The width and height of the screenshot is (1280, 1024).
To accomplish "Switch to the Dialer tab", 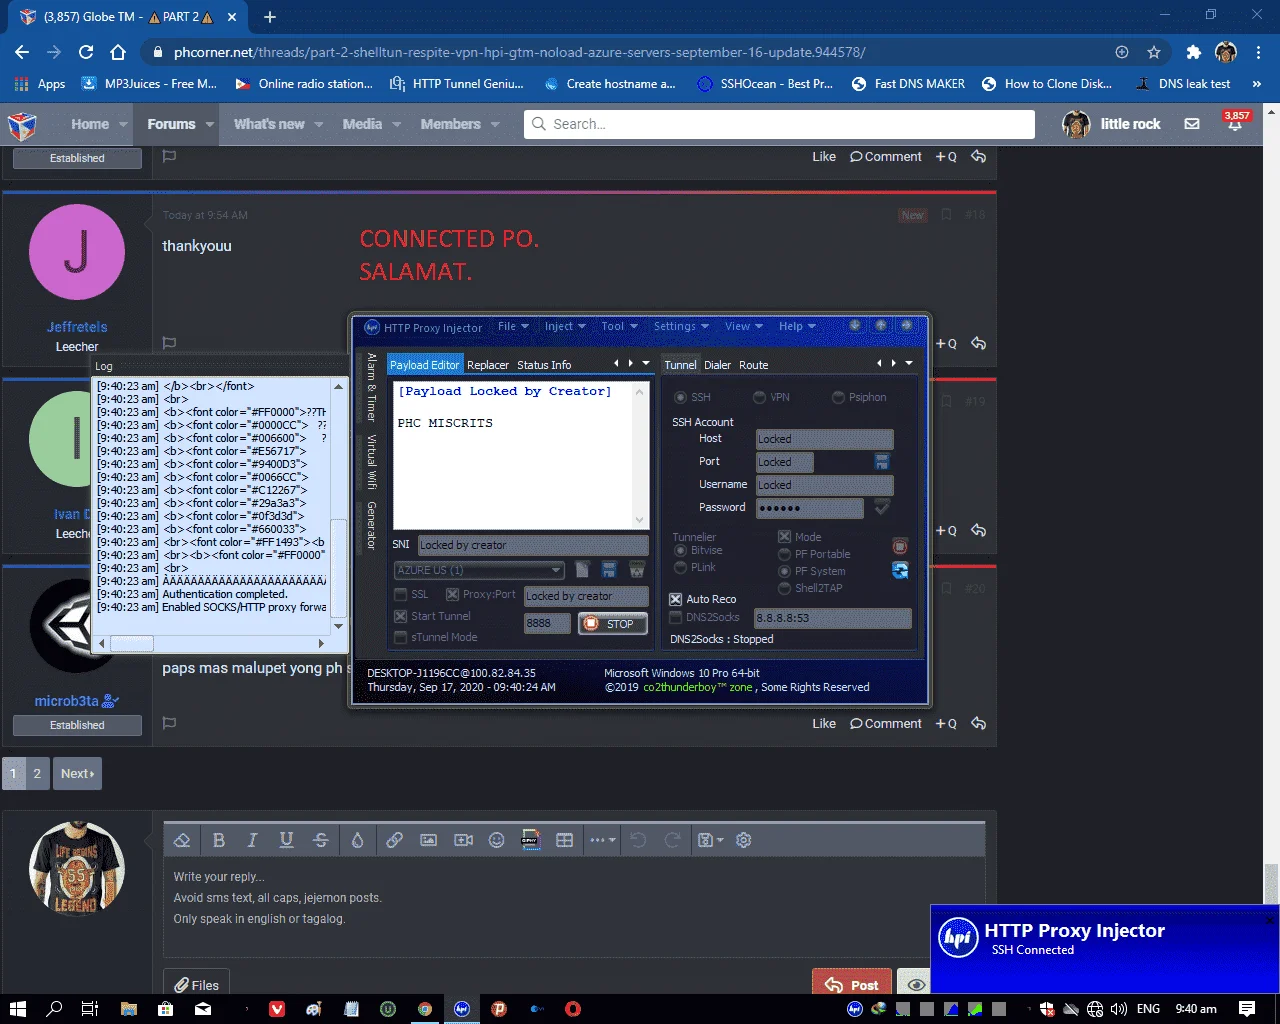I will coord(717,365).
